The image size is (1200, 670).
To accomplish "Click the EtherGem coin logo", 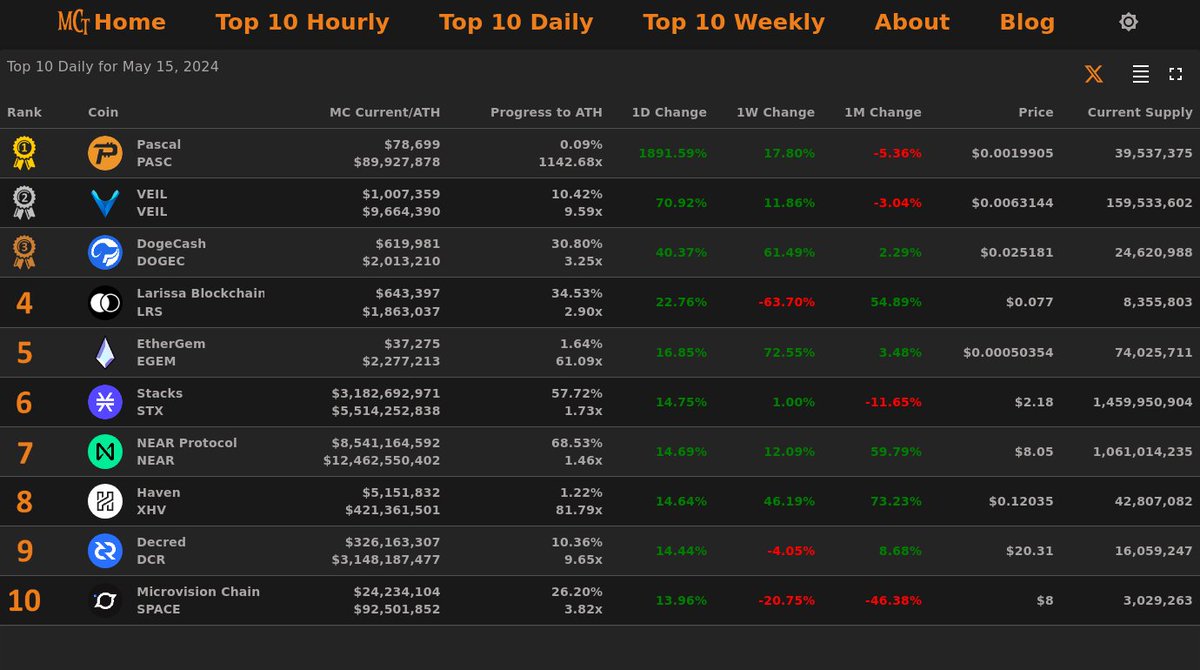I will click(105, 352).
